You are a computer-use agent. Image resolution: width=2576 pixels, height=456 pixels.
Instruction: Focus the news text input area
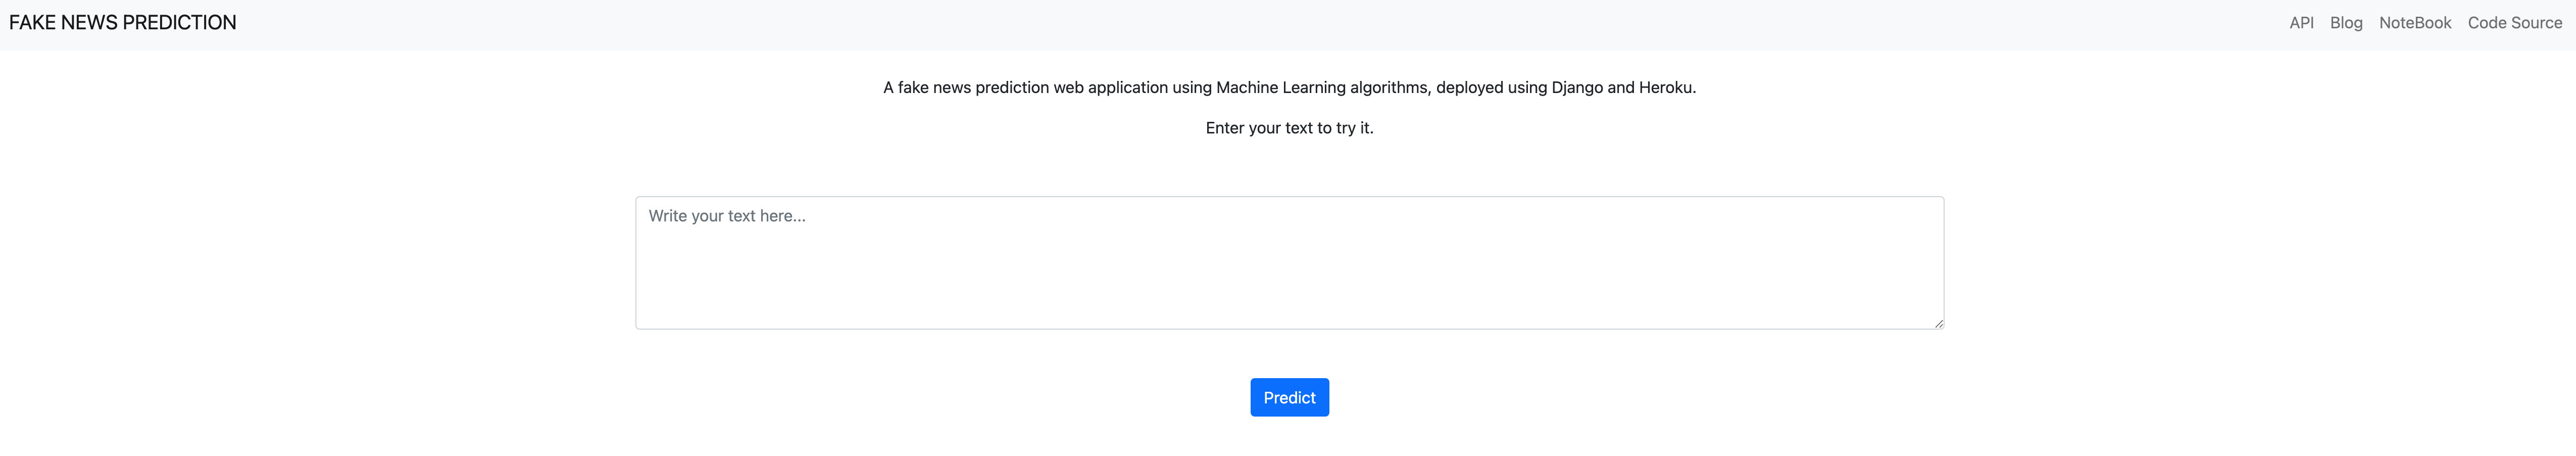pyautogui.click(x=1289, y=263)
